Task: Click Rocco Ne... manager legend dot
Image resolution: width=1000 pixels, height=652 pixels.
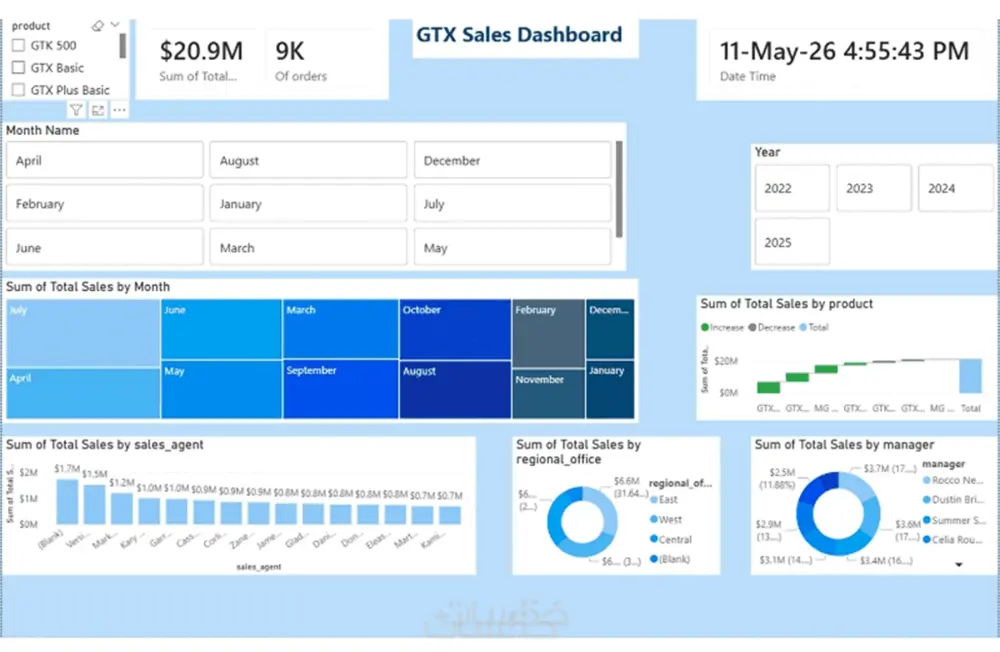Action: pos(927,480)
